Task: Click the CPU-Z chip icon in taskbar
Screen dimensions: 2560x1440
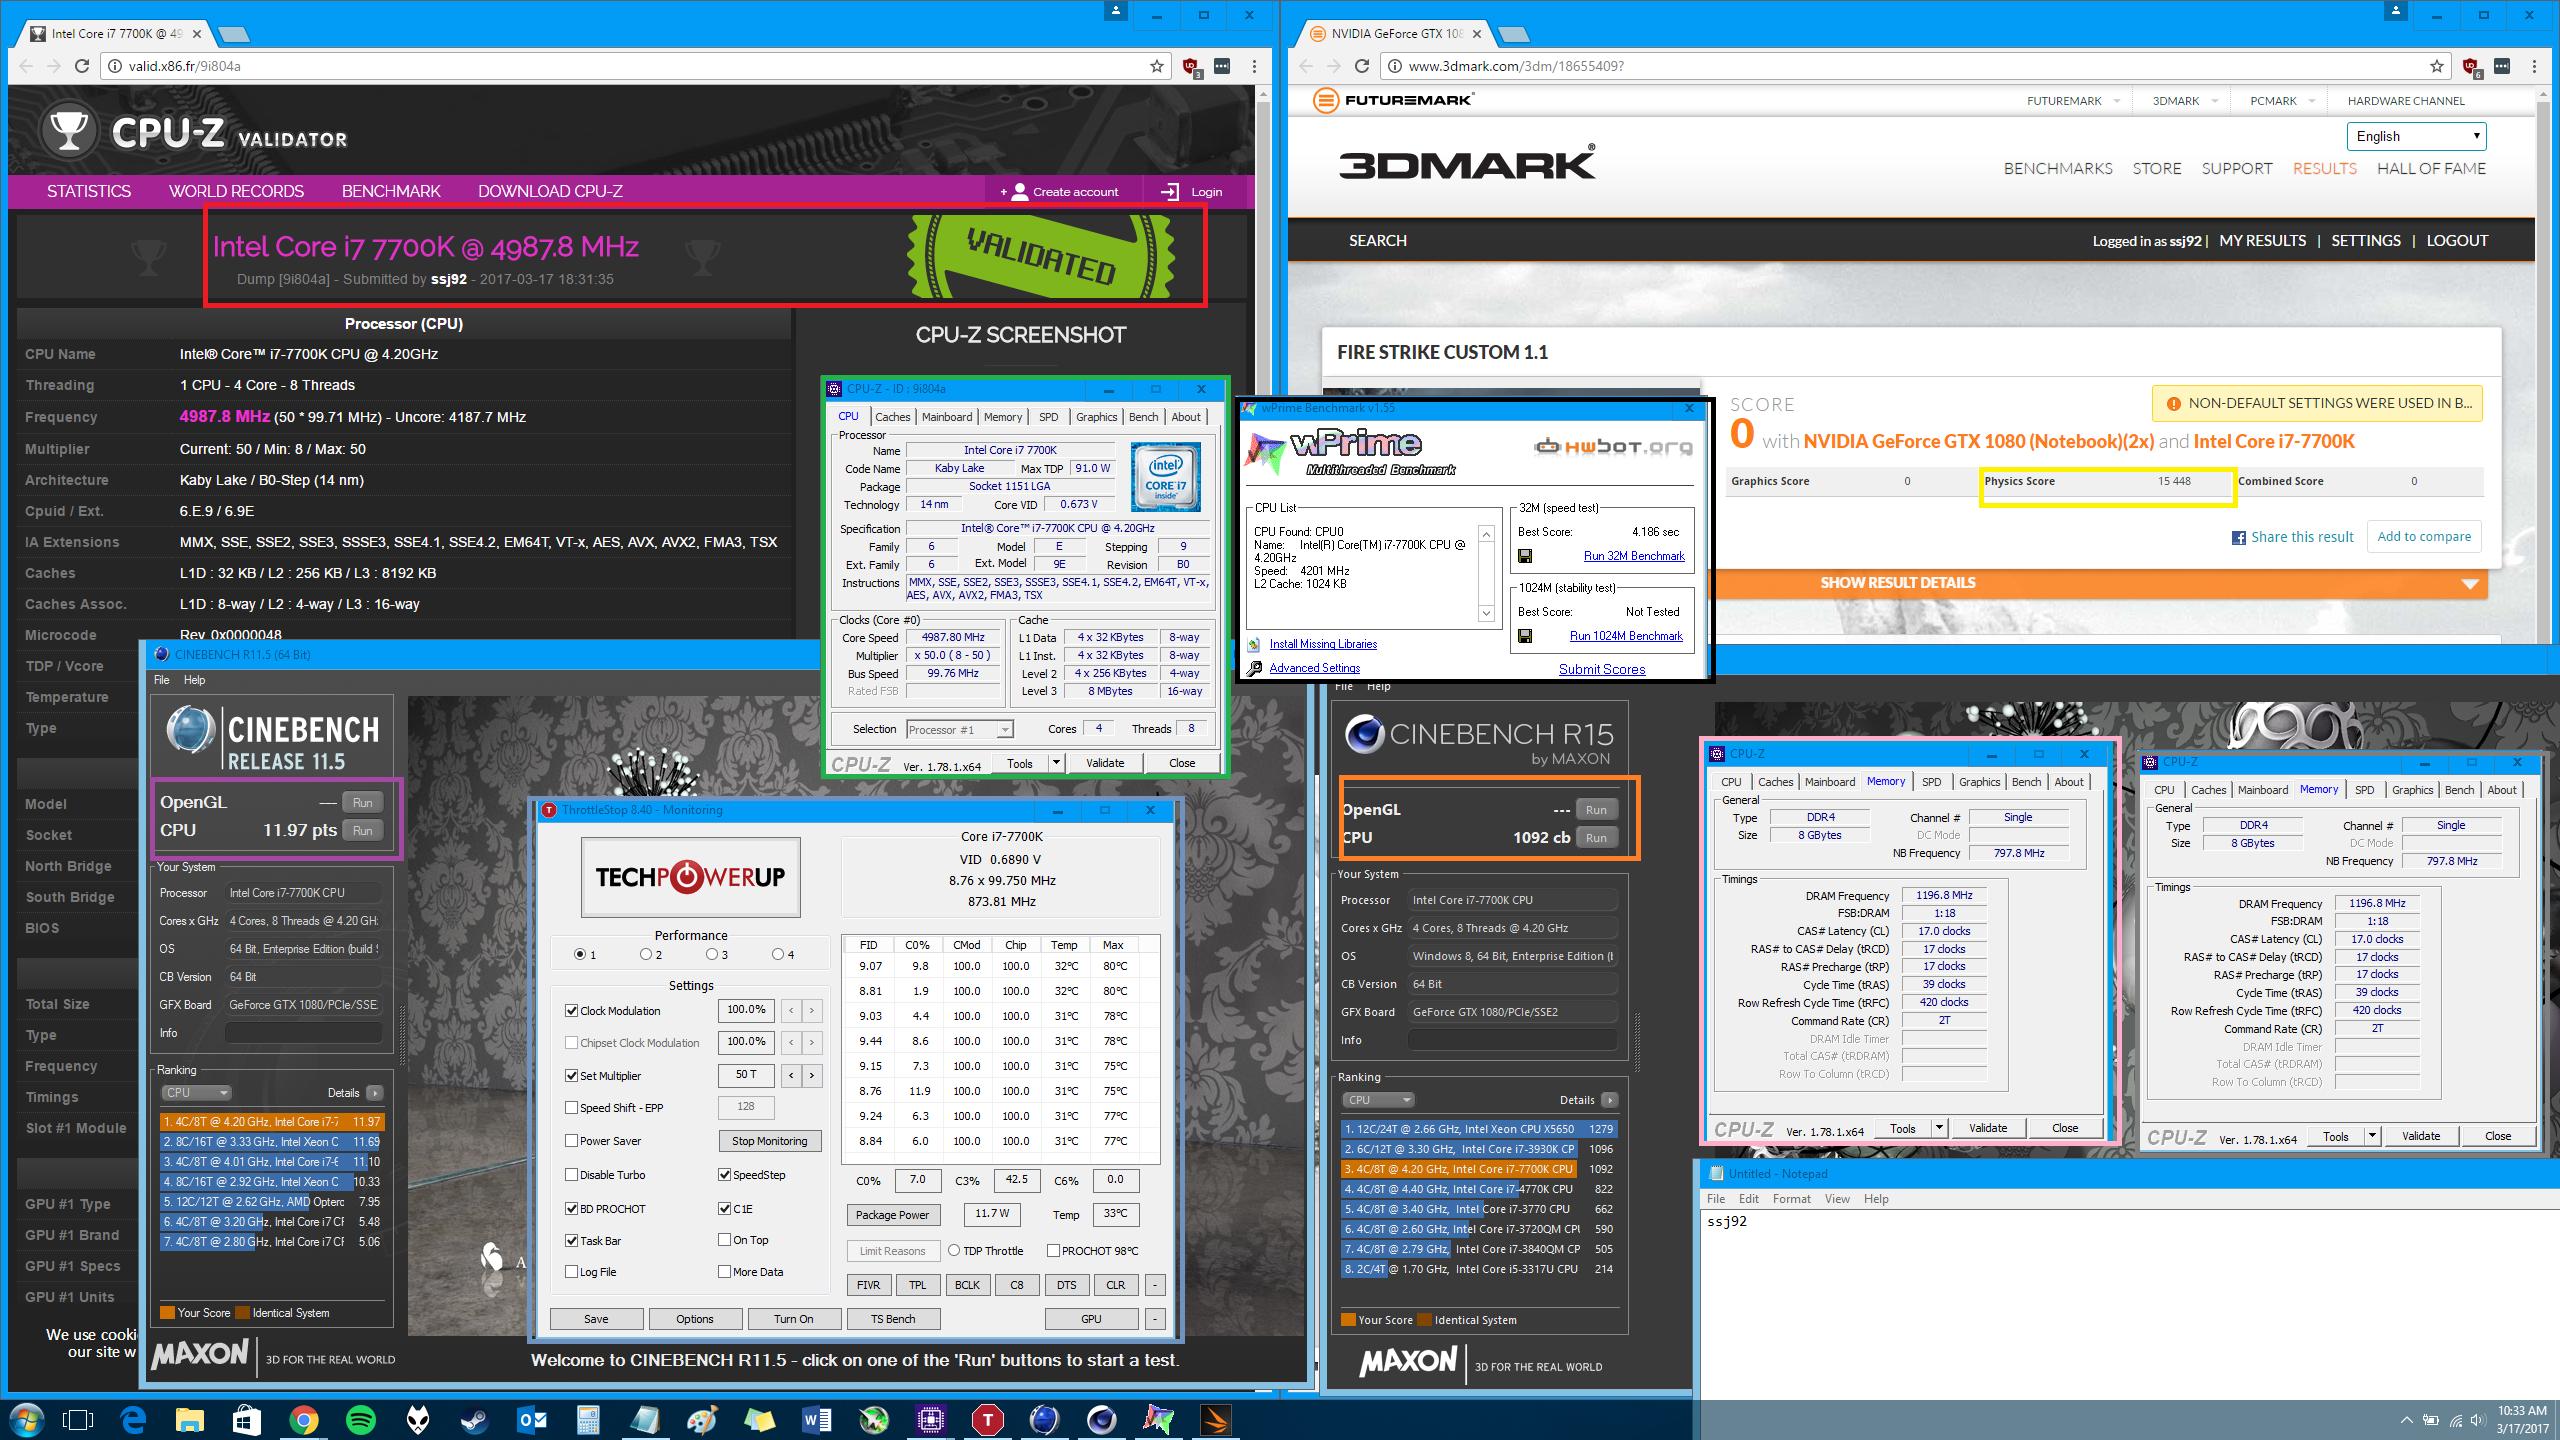Action: tap(930, 1419)
